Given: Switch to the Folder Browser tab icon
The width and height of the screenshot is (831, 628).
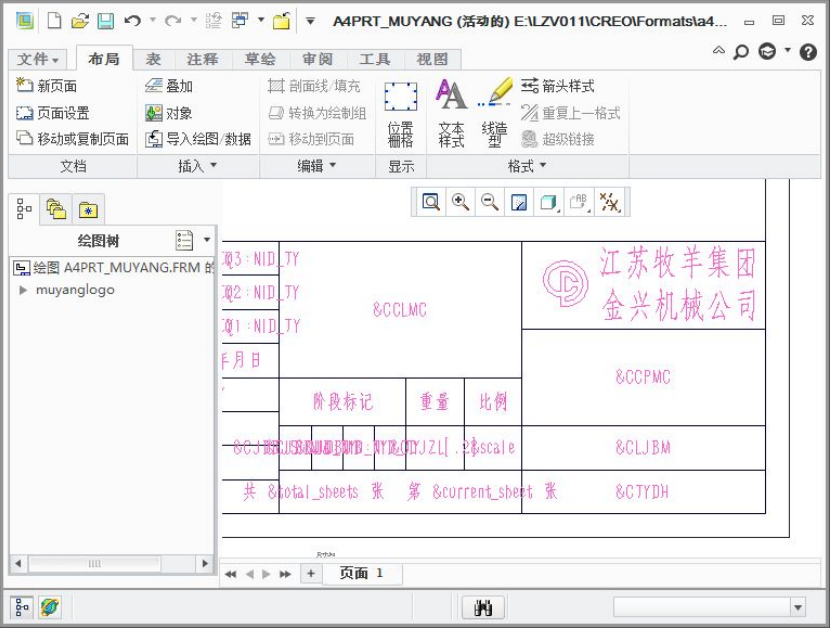Looking at the screenshot, I should (56, 209).
